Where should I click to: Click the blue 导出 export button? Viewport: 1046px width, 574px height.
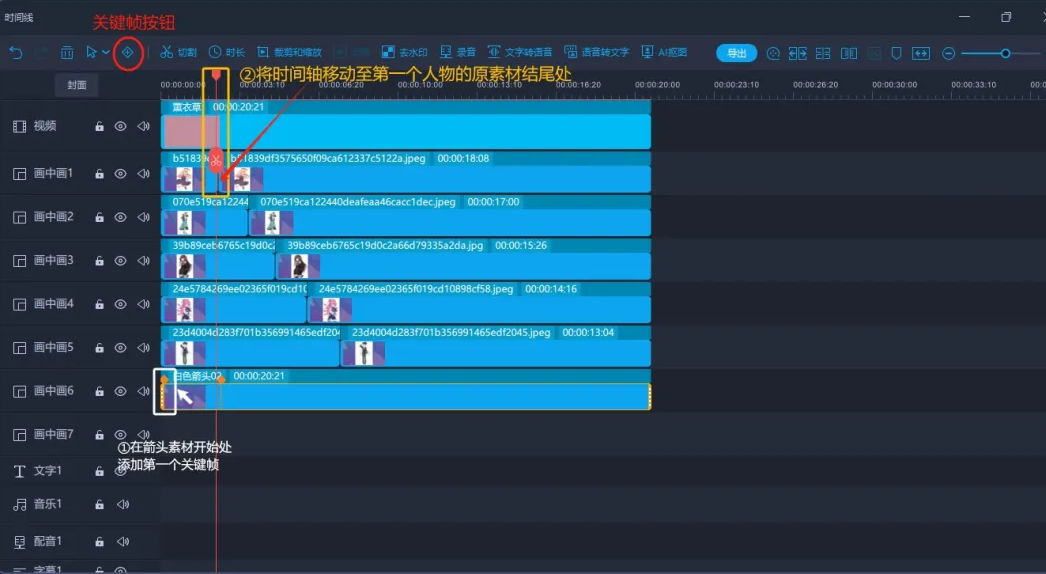pos(736,53)
